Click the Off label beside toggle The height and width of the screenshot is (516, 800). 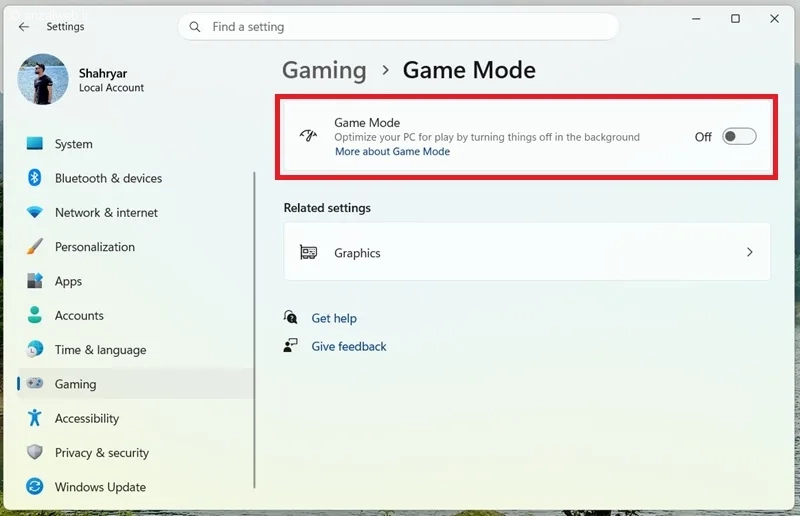coord(703,137)
